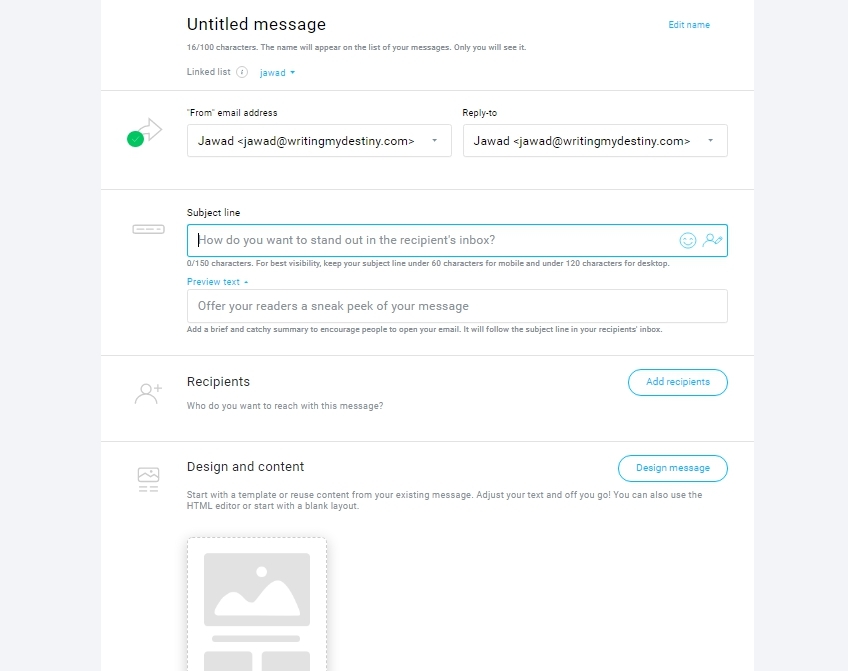Click the green checkmark sender status icon
The image size is (848, 671).
pyautogui.click(x=135, y=139)
